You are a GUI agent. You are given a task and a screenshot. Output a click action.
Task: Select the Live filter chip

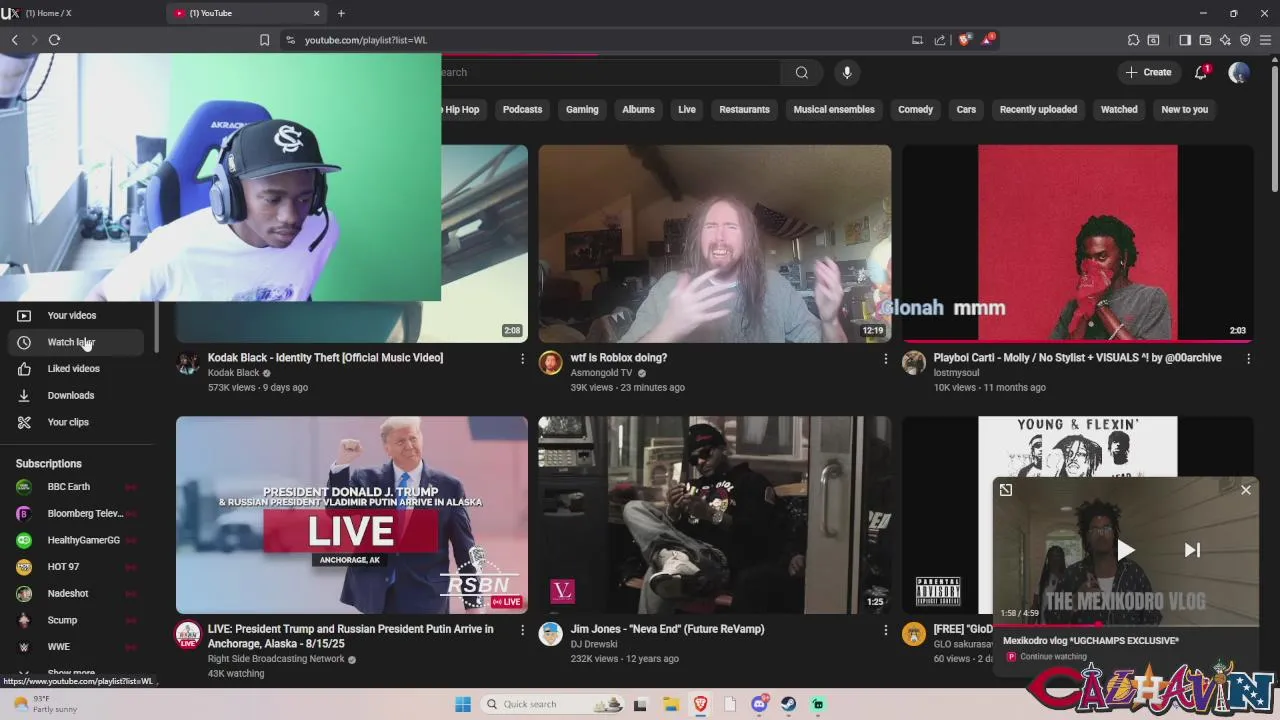click(687, 110)
